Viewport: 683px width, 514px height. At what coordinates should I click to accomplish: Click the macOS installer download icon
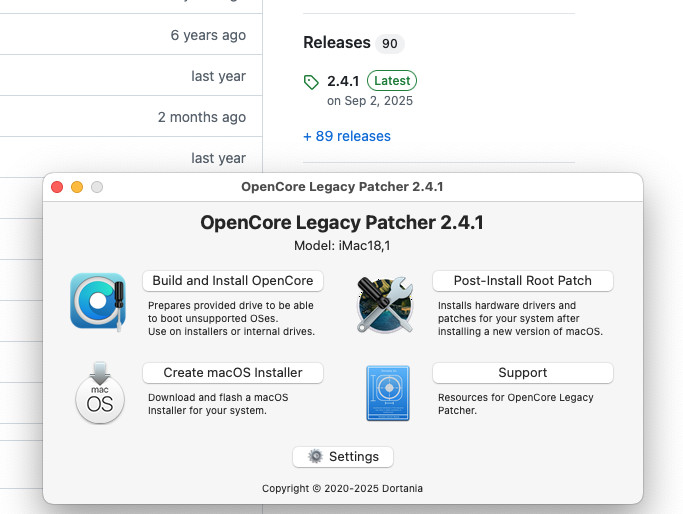(100, 392)
